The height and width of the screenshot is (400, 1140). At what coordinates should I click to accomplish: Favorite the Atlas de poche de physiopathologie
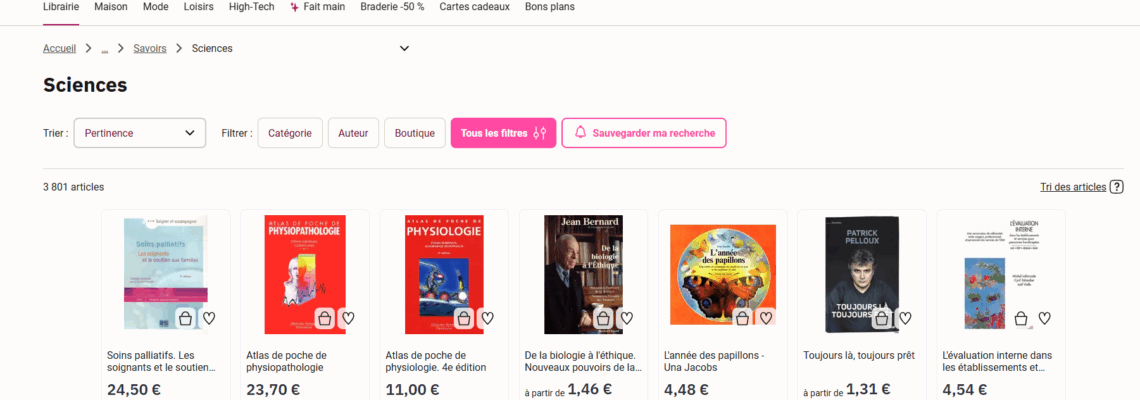tap(348, 319)
